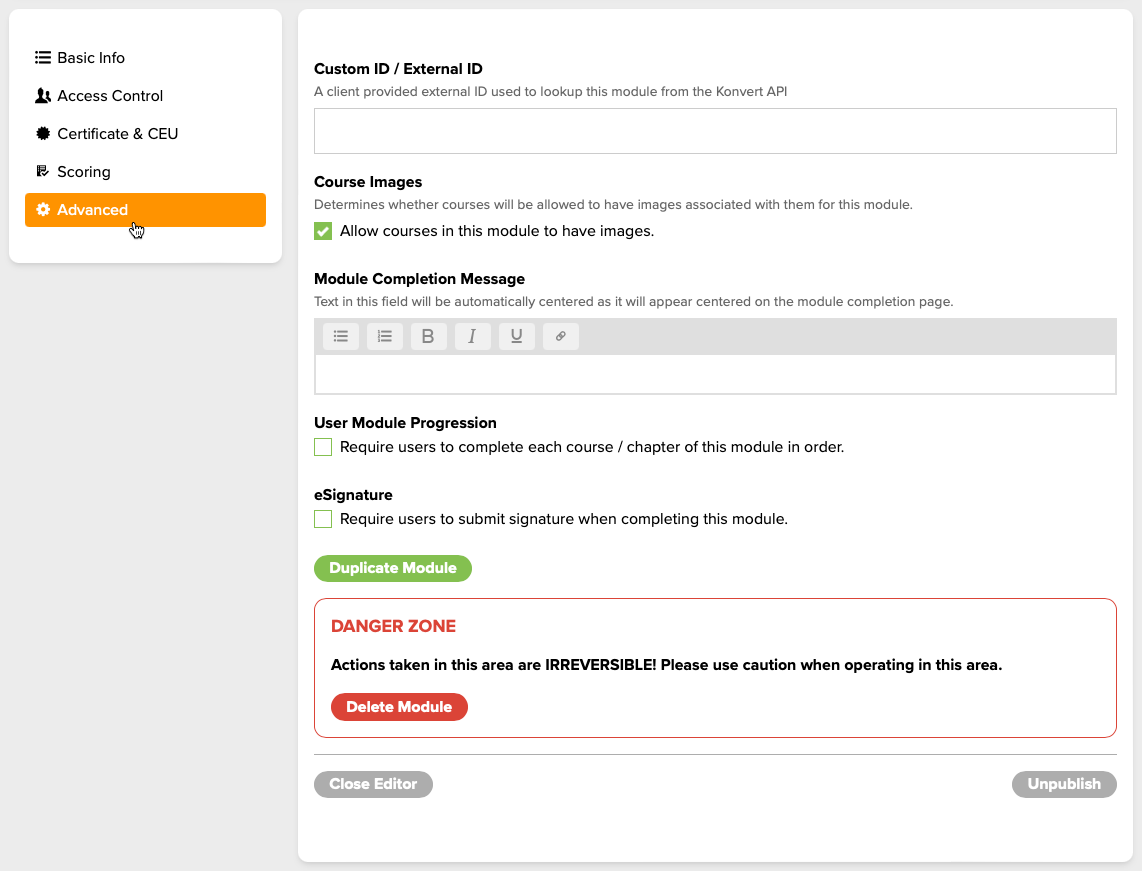The height and width of the screenshot is (871, 1142).
Task: Click the certificate badge icon in the sidebar
Action: (x=42, y=133)
